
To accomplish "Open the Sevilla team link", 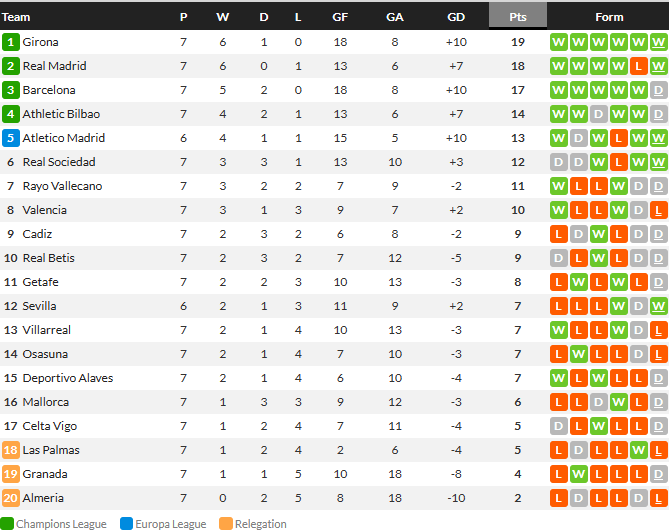I will [40, 306].
